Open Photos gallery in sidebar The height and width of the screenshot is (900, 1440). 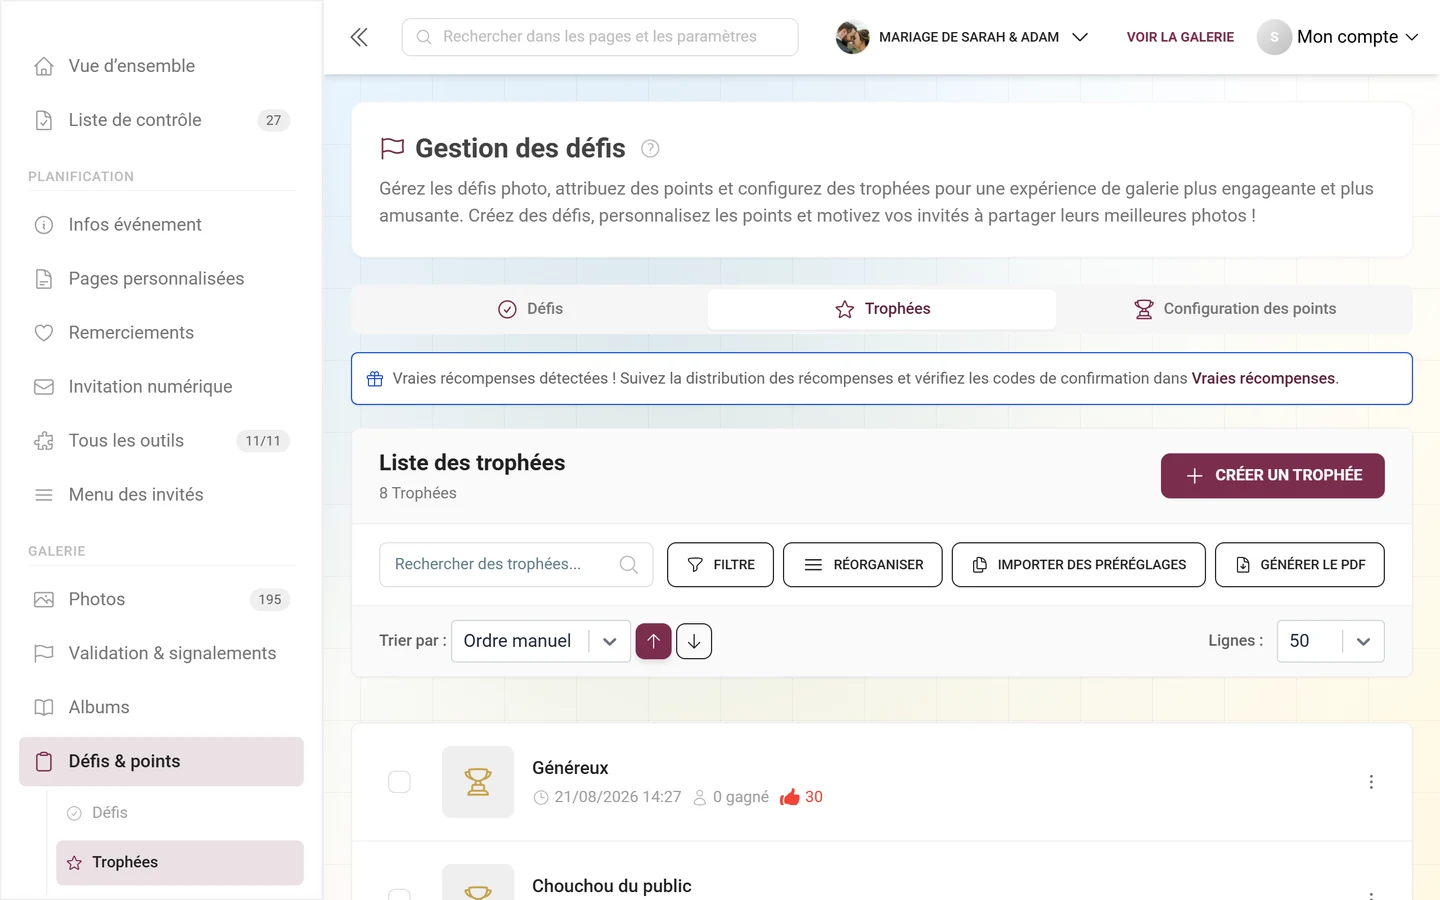161,600
